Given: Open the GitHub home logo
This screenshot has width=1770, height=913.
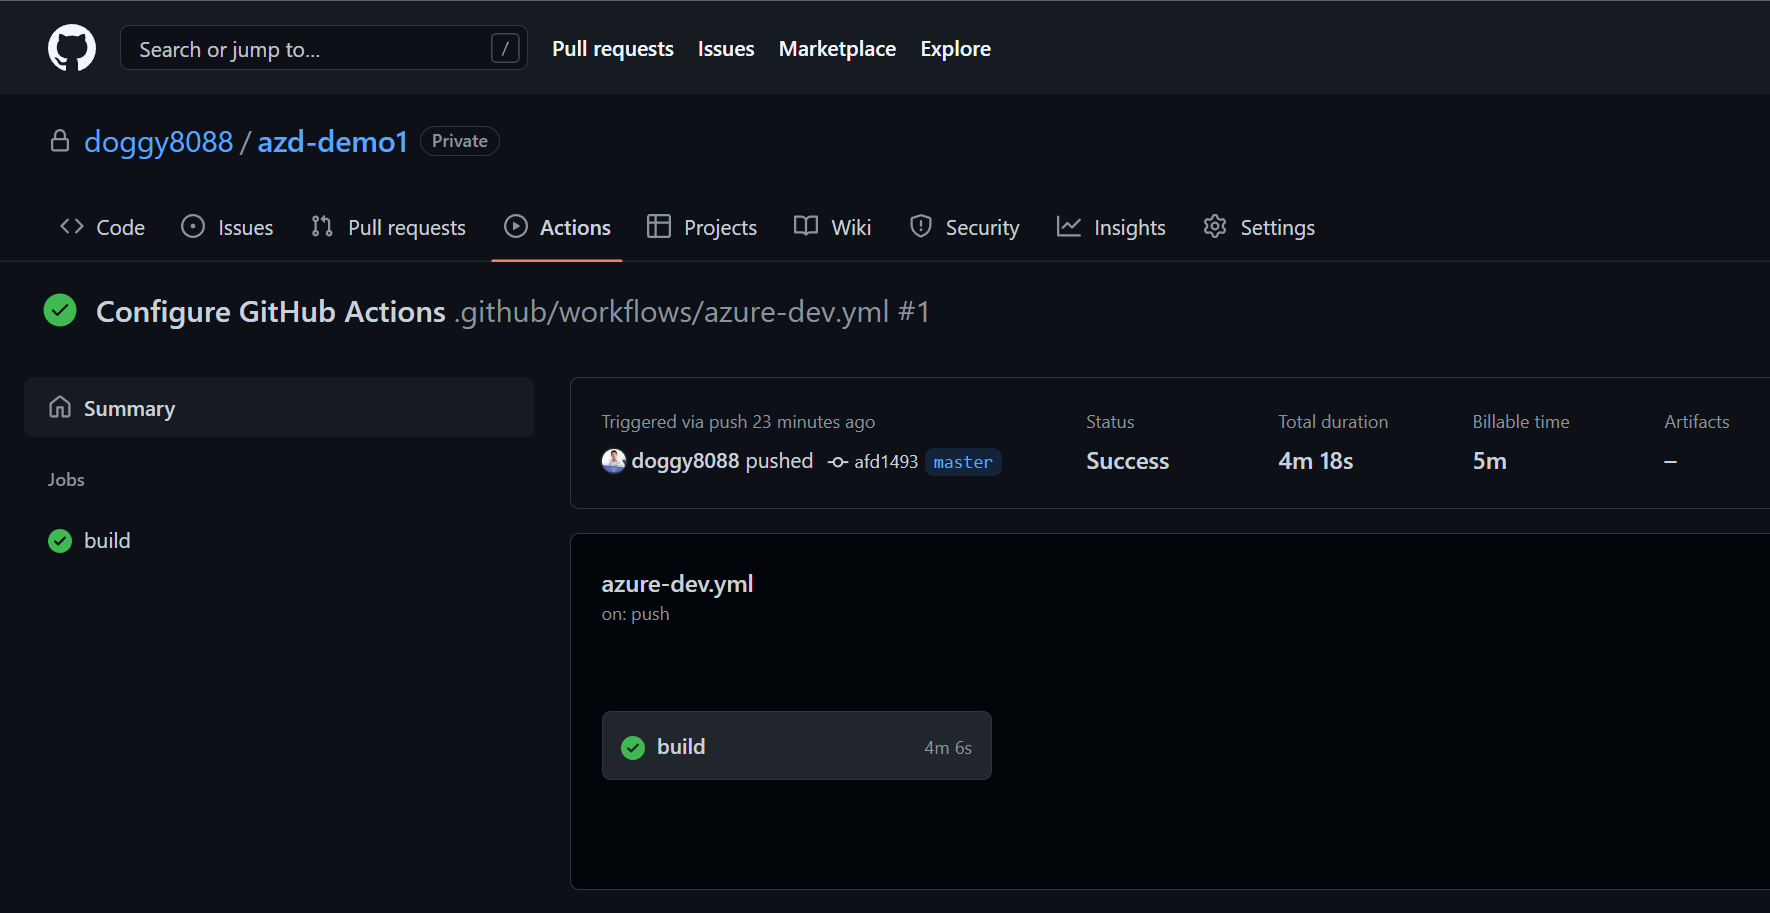Looking at the screenshot, I should 72,48.
